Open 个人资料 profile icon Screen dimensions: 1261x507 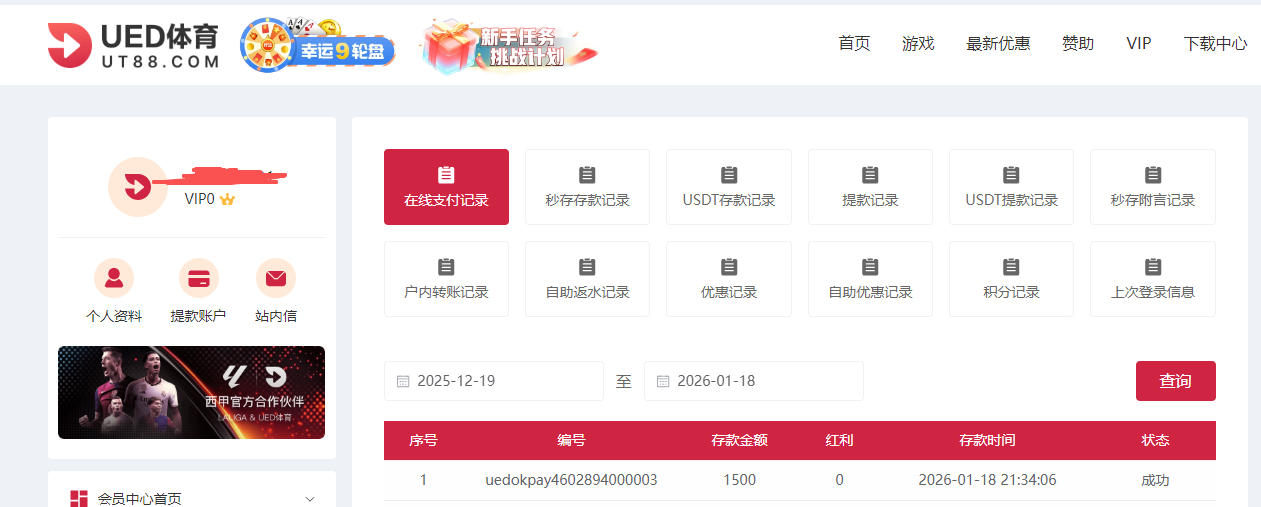click(114, 278)
